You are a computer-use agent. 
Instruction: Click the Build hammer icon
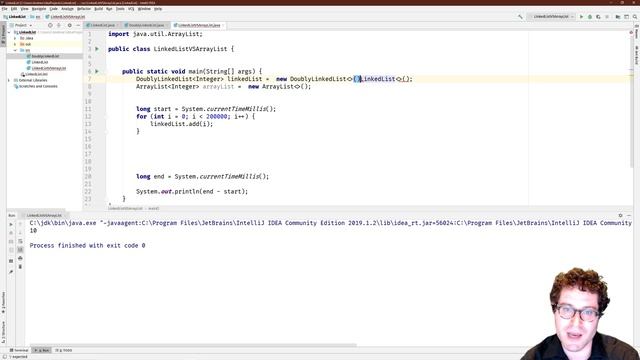(520, 17)
